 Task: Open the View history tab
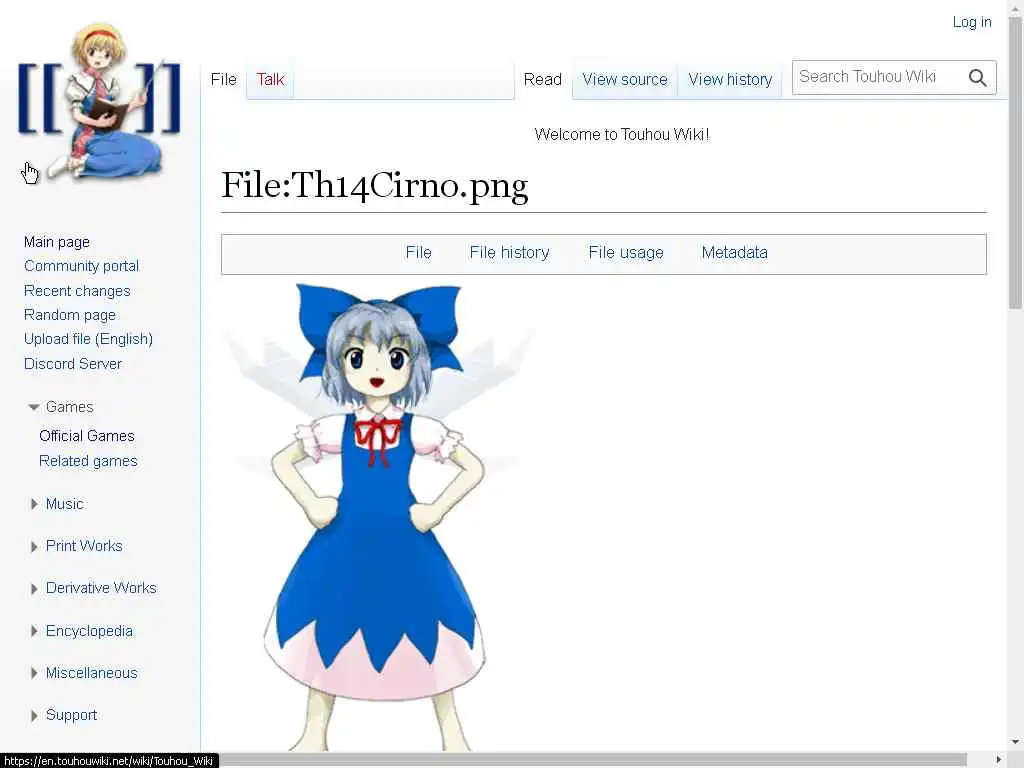point(730,80)
